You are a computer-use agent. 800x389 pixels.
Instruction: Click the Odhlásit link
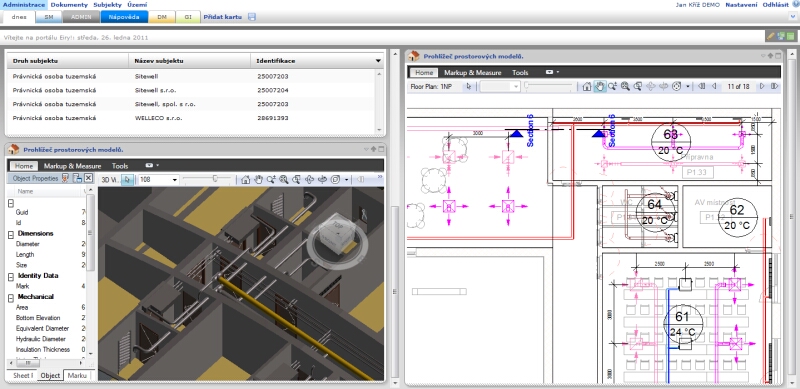(x=776, y=5)
